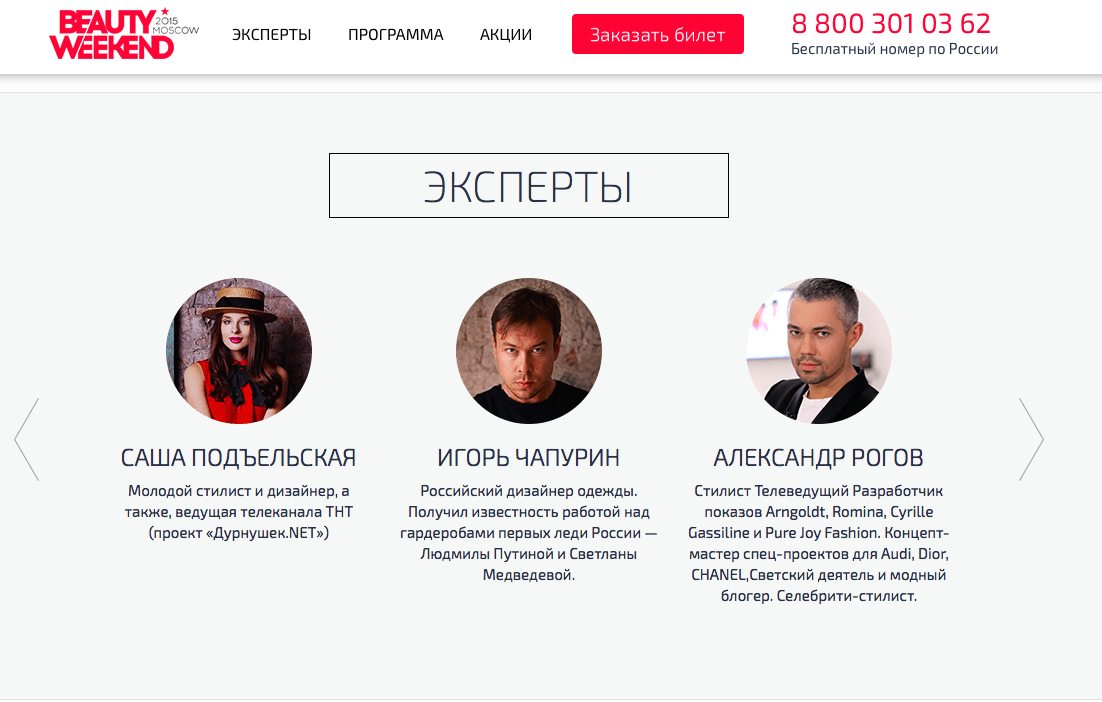
Task: Call the 8 800 301 03 62 number
Action: tap(890, 24)
